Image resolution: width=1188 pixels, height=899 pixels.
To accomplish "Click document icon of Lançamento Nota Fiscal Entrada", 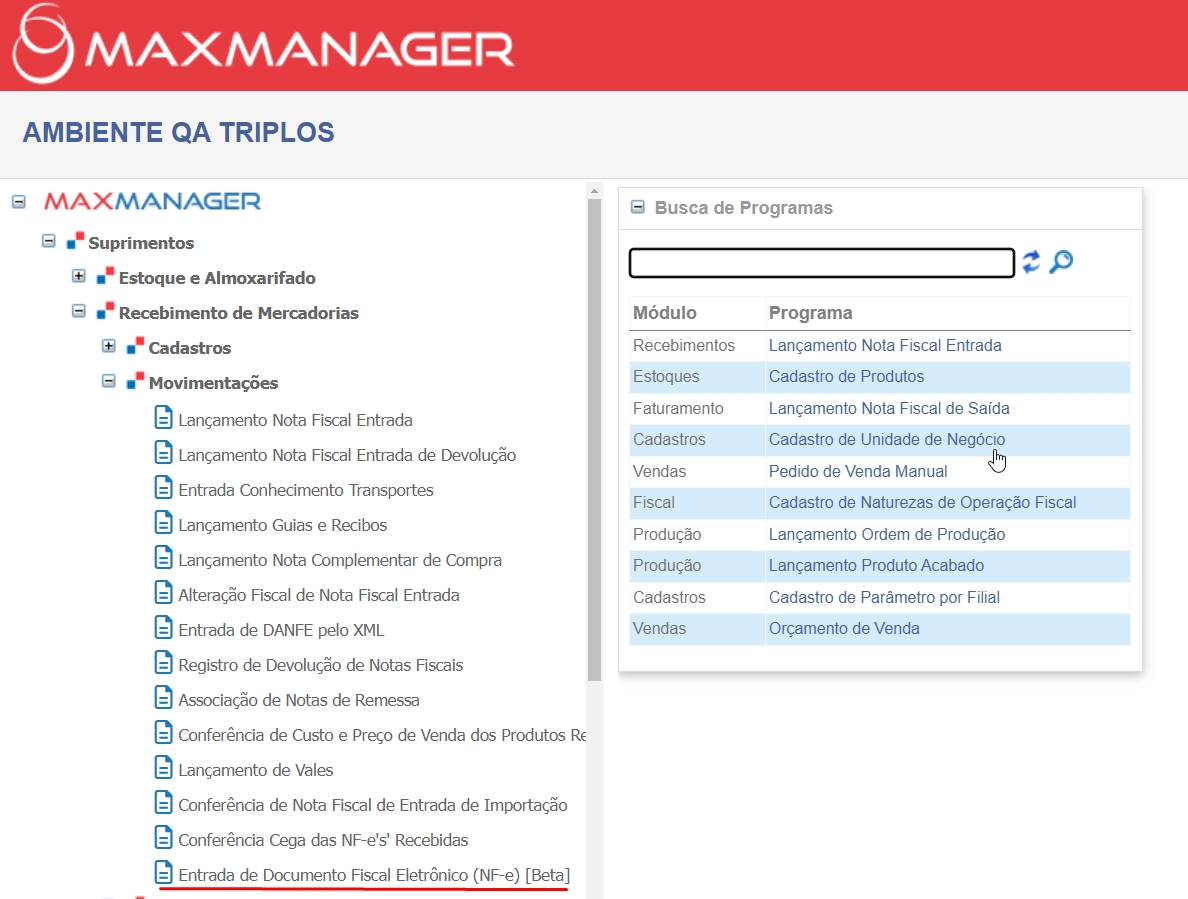I will point(164,417).
